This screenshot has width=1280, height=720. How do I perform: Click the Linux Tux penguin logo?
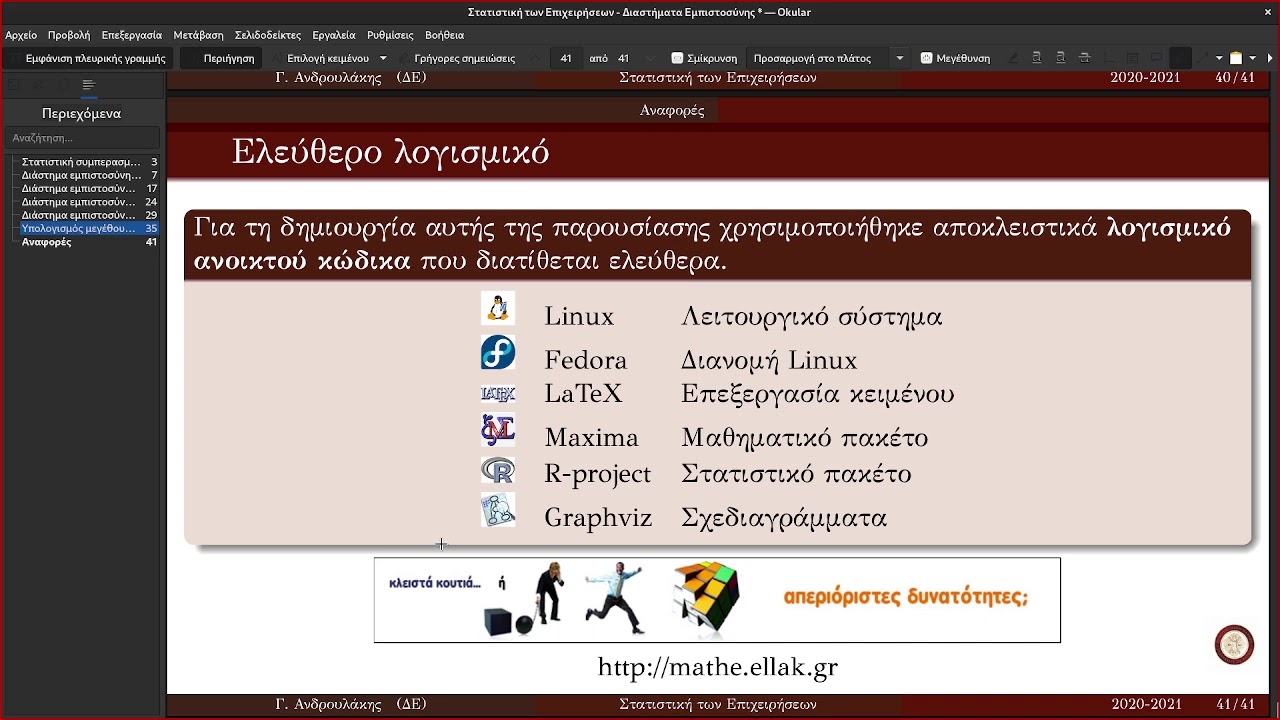[x=498, y=308]
